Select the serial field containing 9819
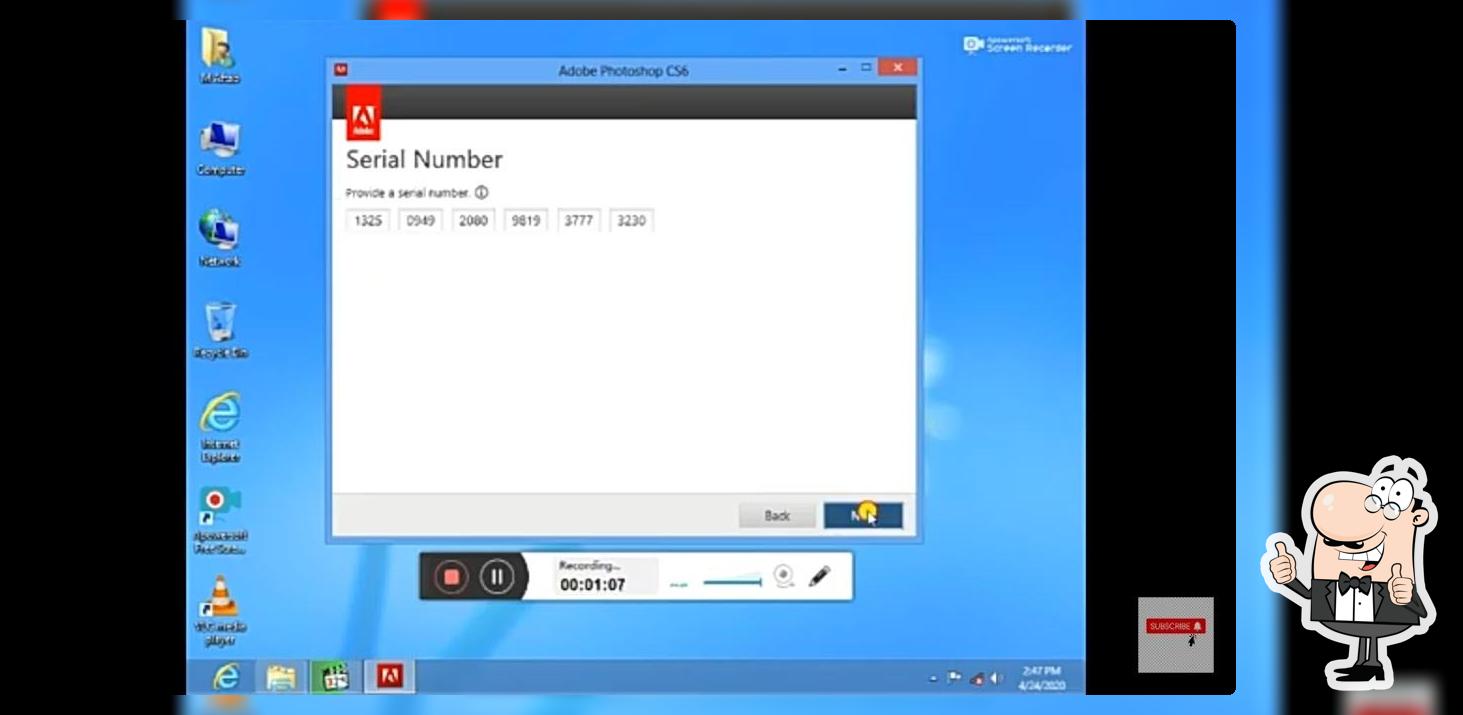The height and width of the screenshot is (715, 1463). (x=526, y=221)
